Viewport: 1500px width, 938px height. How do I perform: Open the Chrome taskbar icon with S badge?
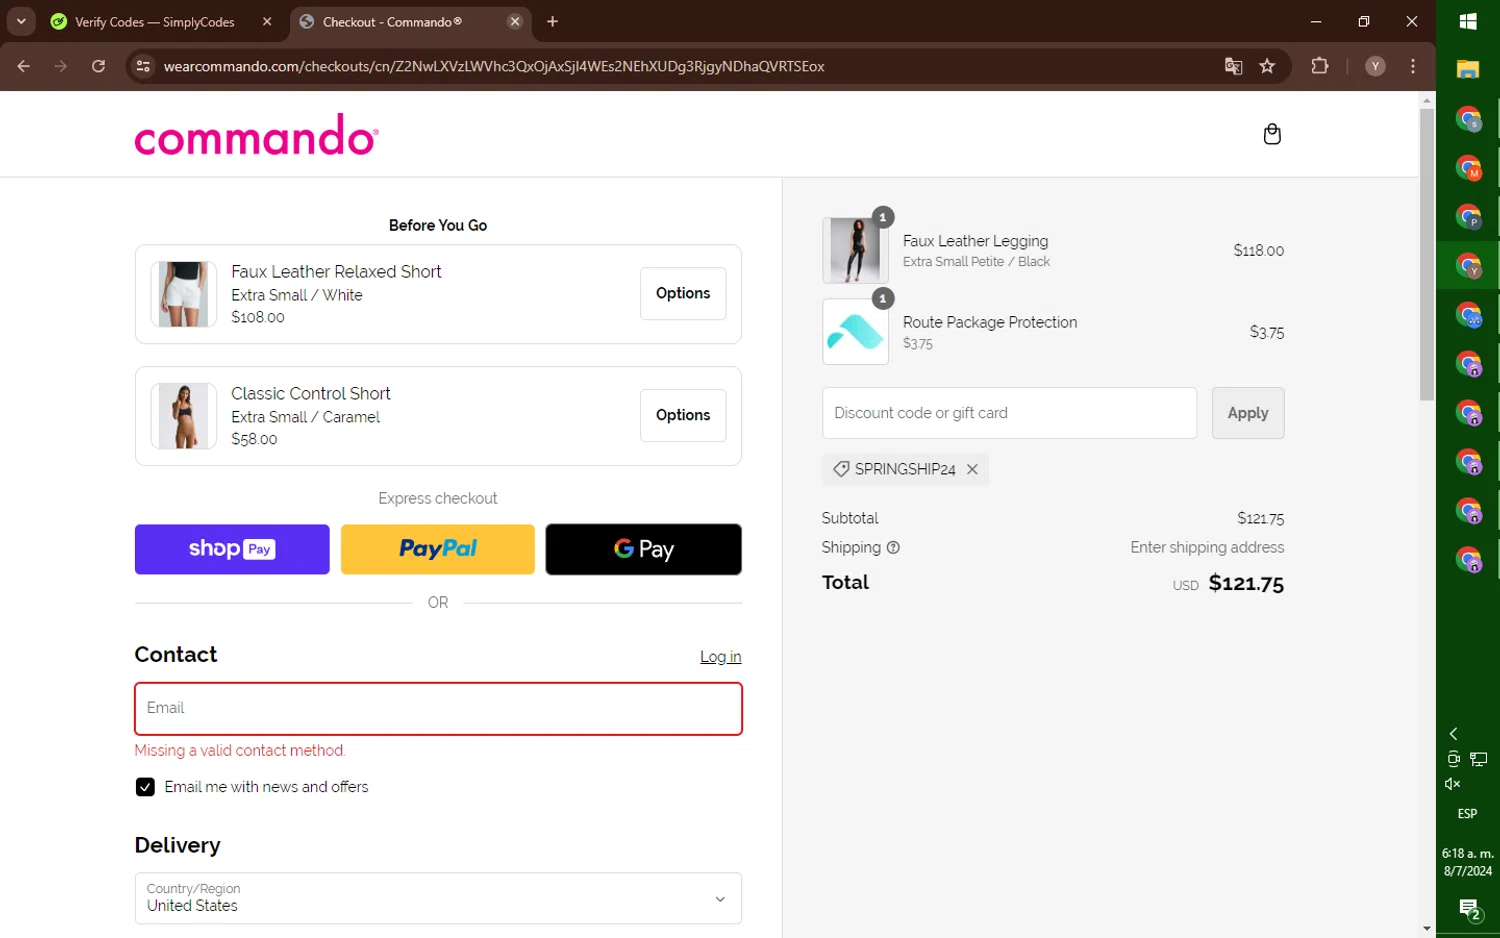[1468, 119]
